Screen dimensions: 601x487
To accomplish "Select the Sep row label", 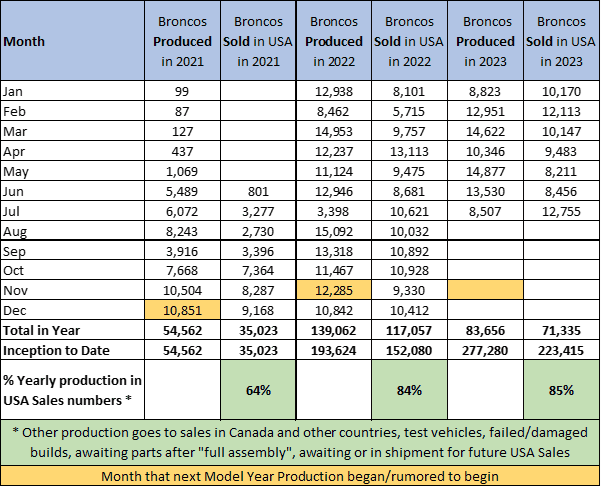I will (x=72, y=251).
